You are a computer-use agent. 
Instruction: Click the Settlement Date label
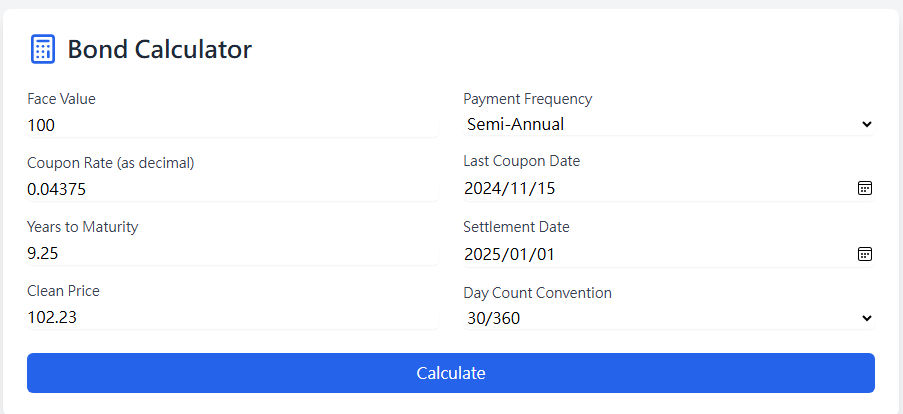(516, 227)
